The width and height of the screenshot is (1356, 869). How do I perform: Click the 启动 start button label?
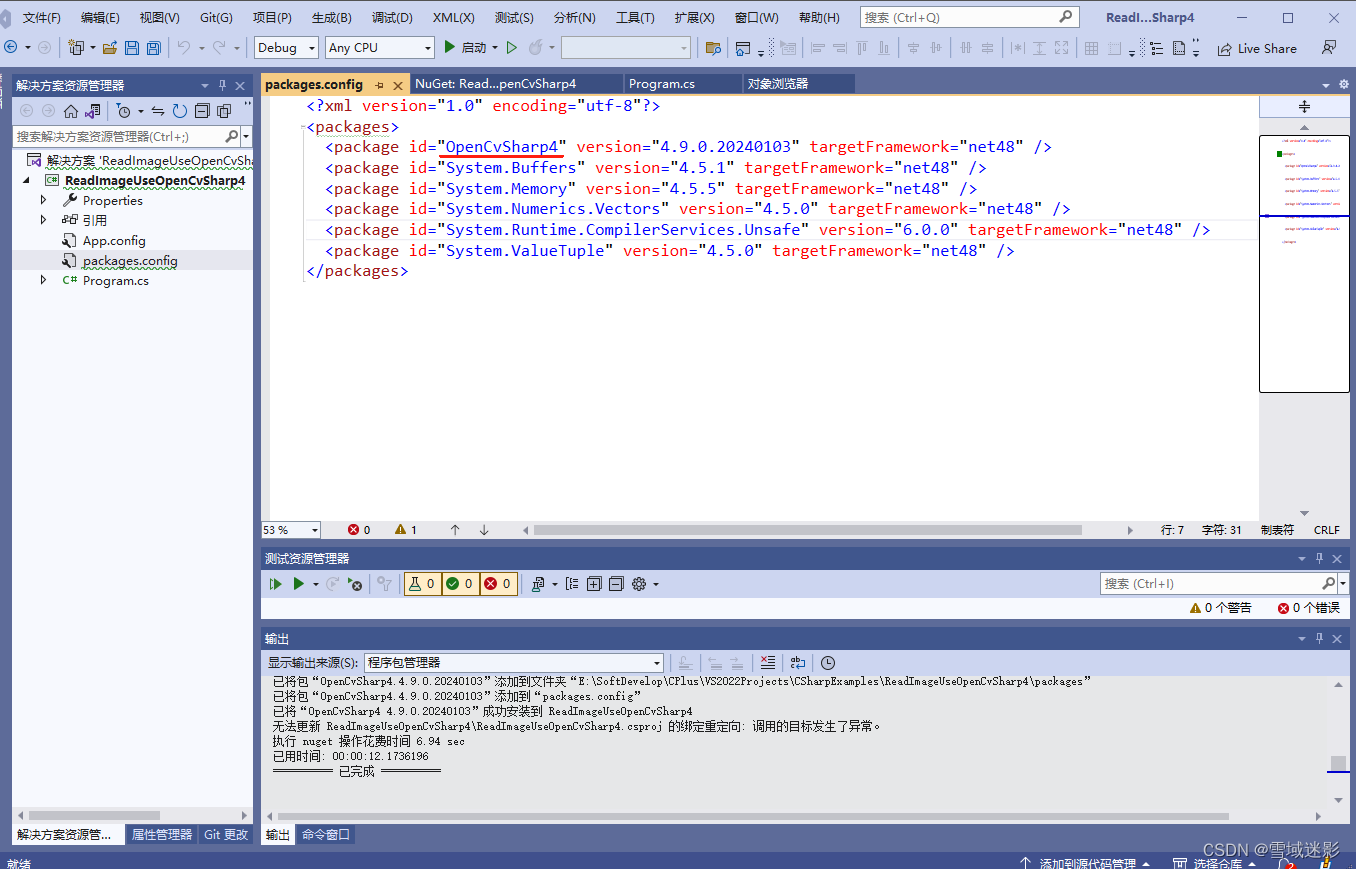coord(474,47)
